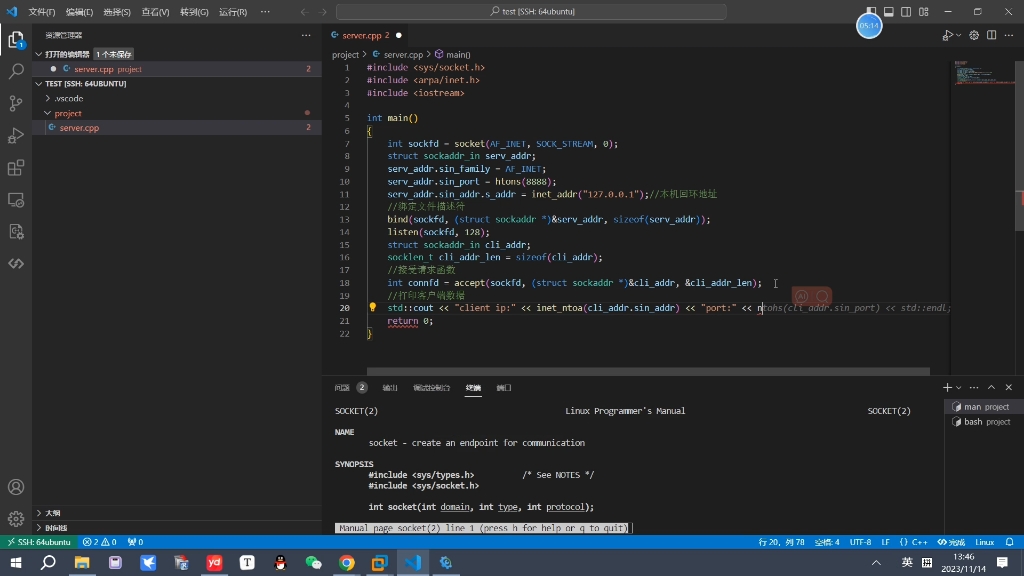Toggle bottom panel layout button
Viewport: 1024px width, 576px height.
click(889, 12)
